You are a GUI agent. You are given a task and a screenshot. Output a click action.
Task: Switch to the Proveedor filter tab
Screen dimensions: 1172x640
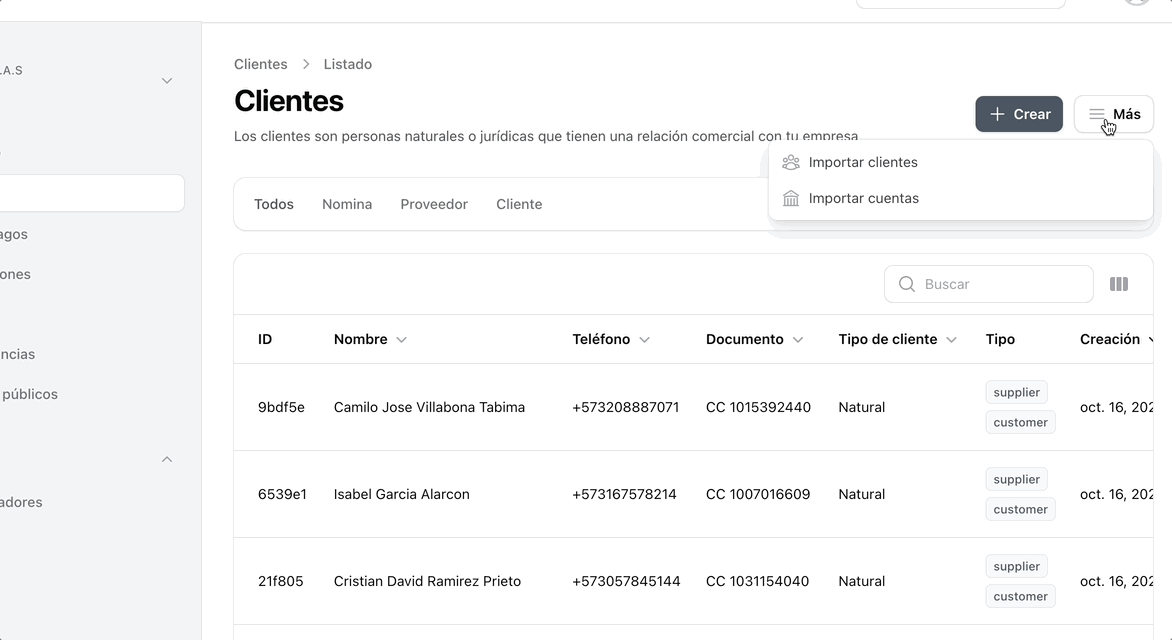434,204
